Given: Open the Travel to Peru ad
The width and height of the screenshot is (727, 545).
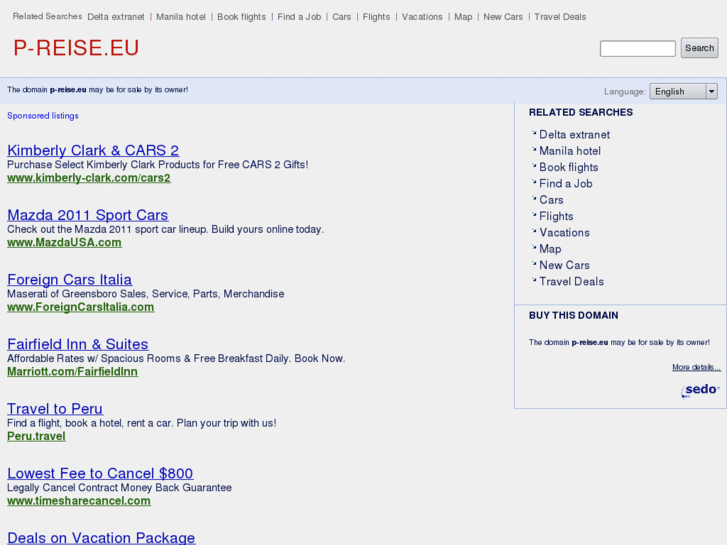Looking at the screenshot, I should coord(55,409).
